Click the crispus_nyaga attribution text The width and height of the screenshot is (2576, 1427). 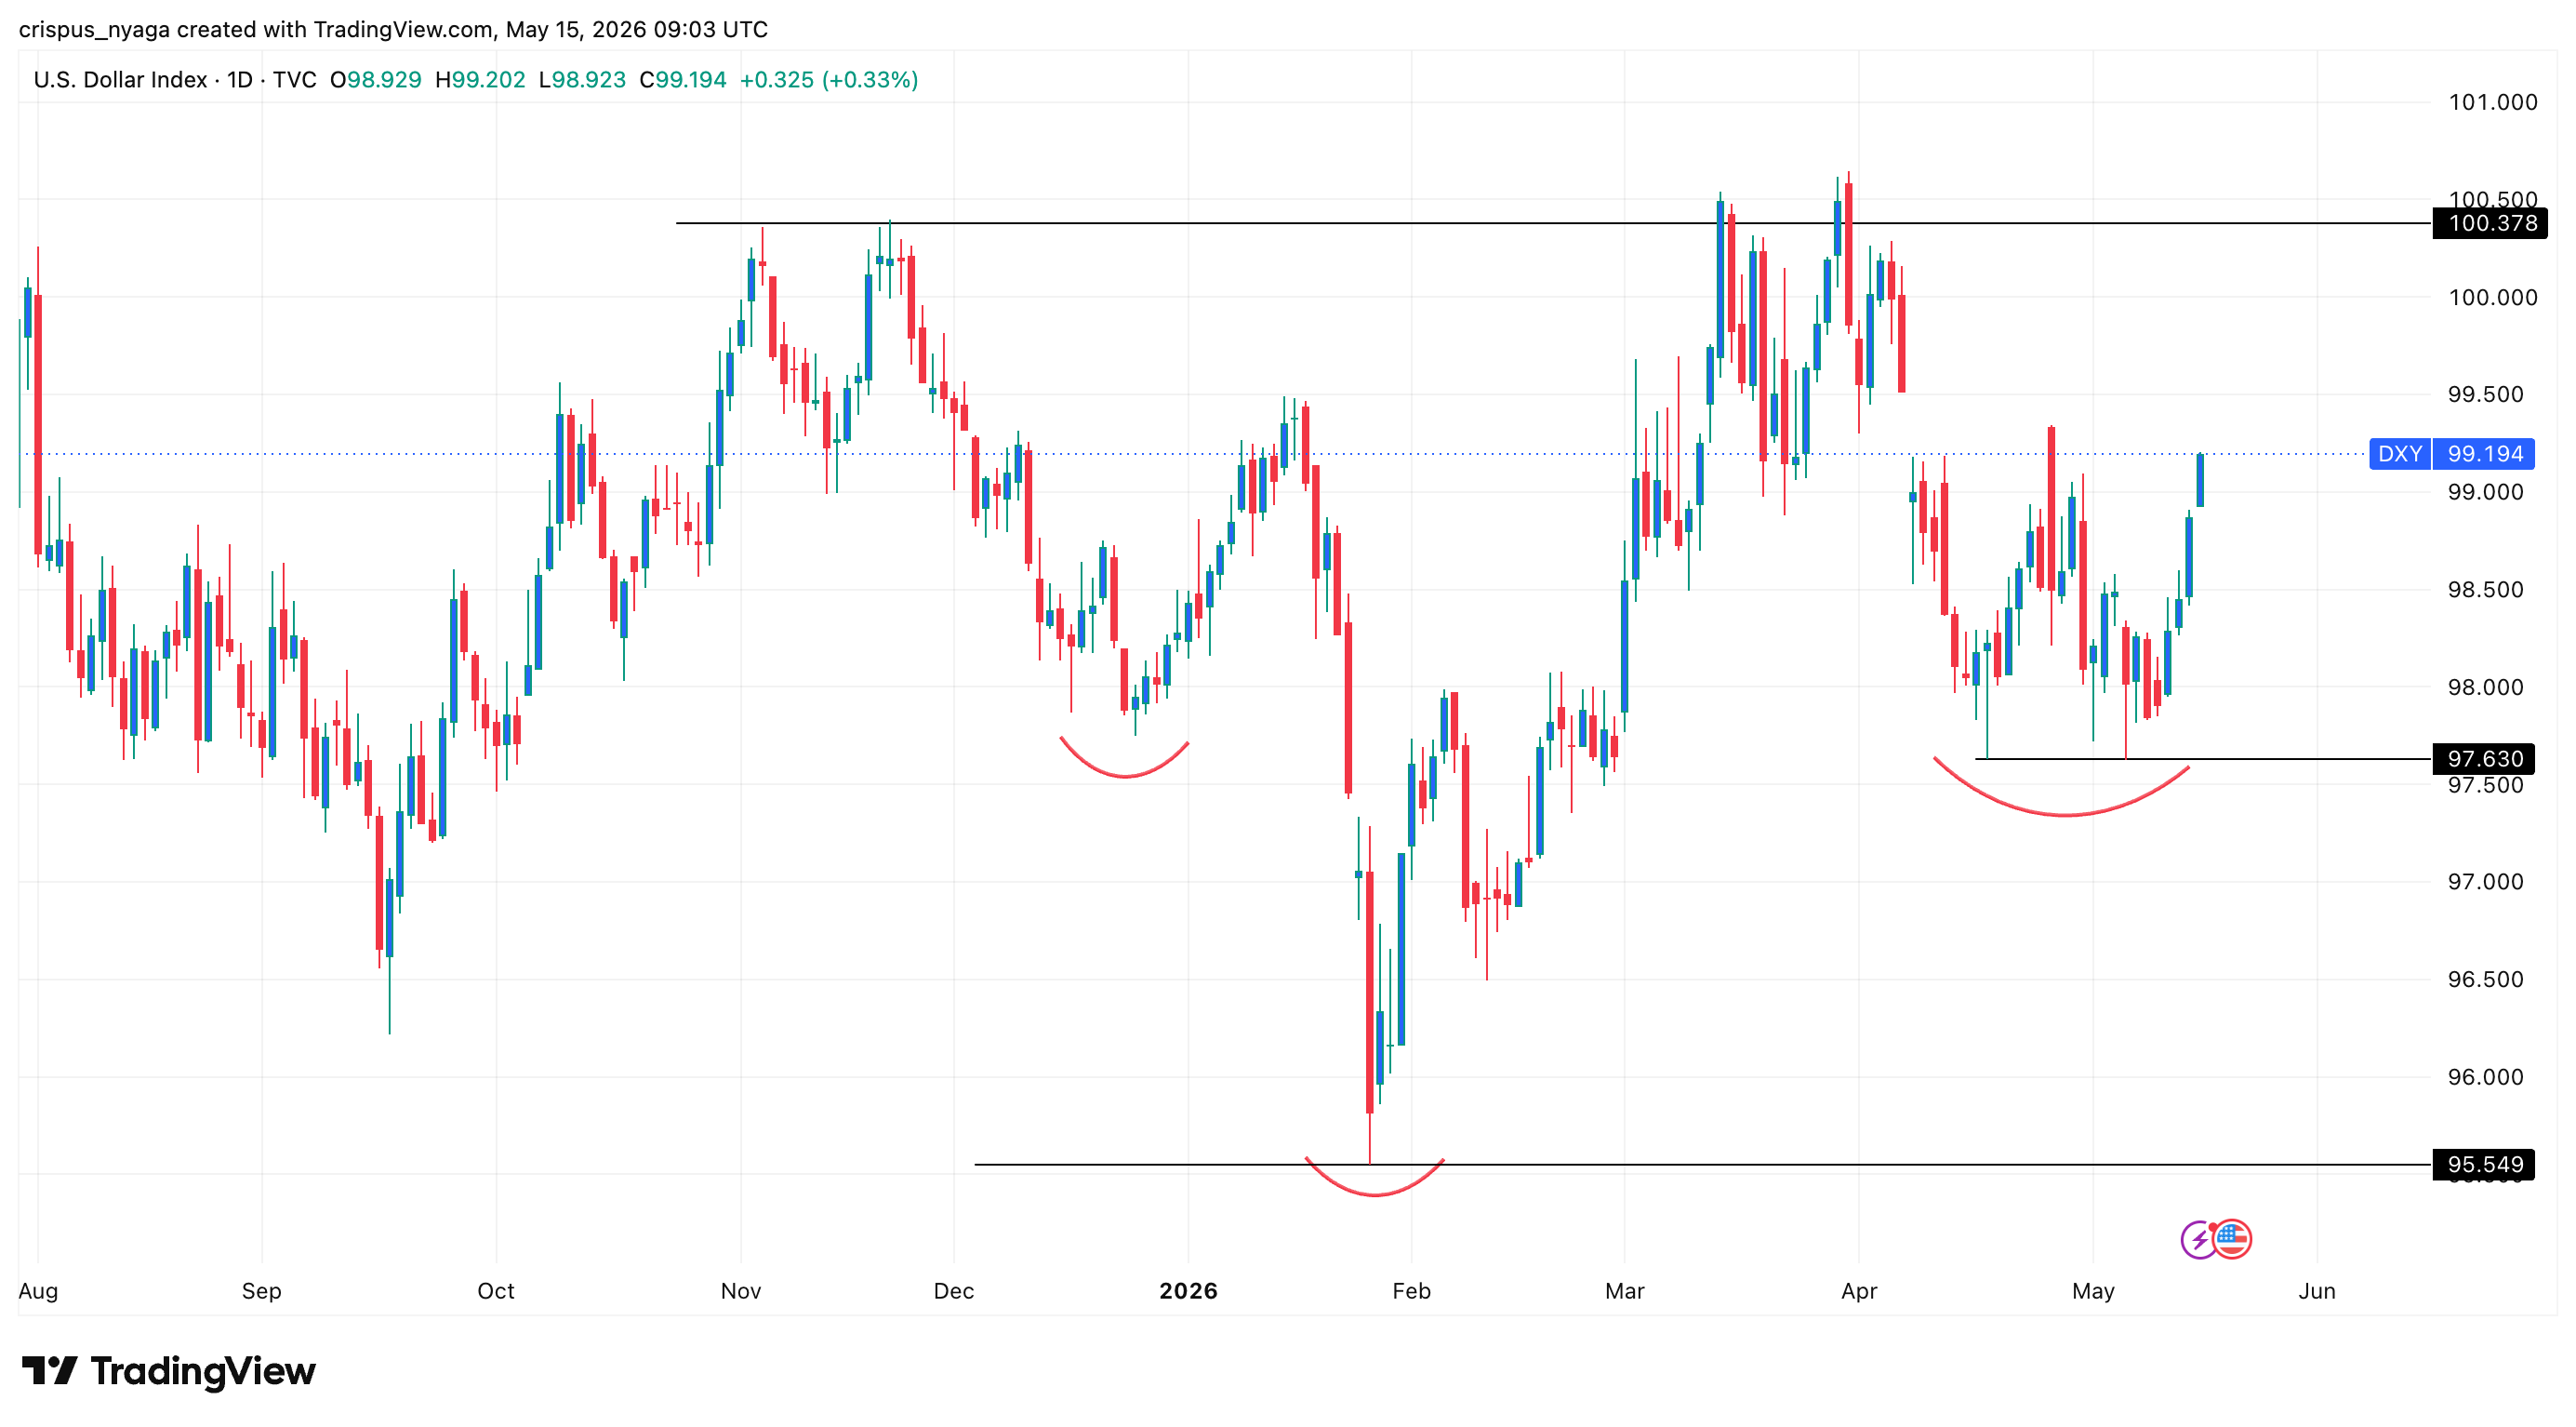point(393,29)
